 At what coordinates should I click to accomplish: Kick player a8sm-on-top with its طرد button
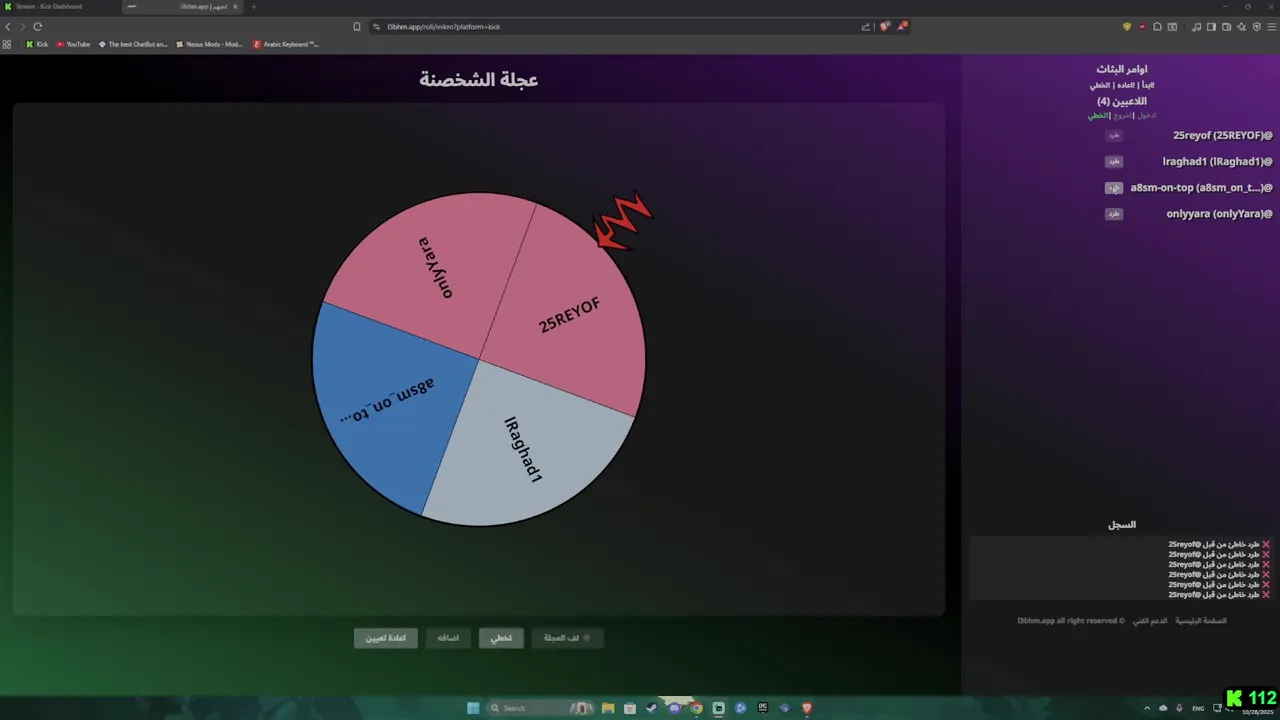1114,188
